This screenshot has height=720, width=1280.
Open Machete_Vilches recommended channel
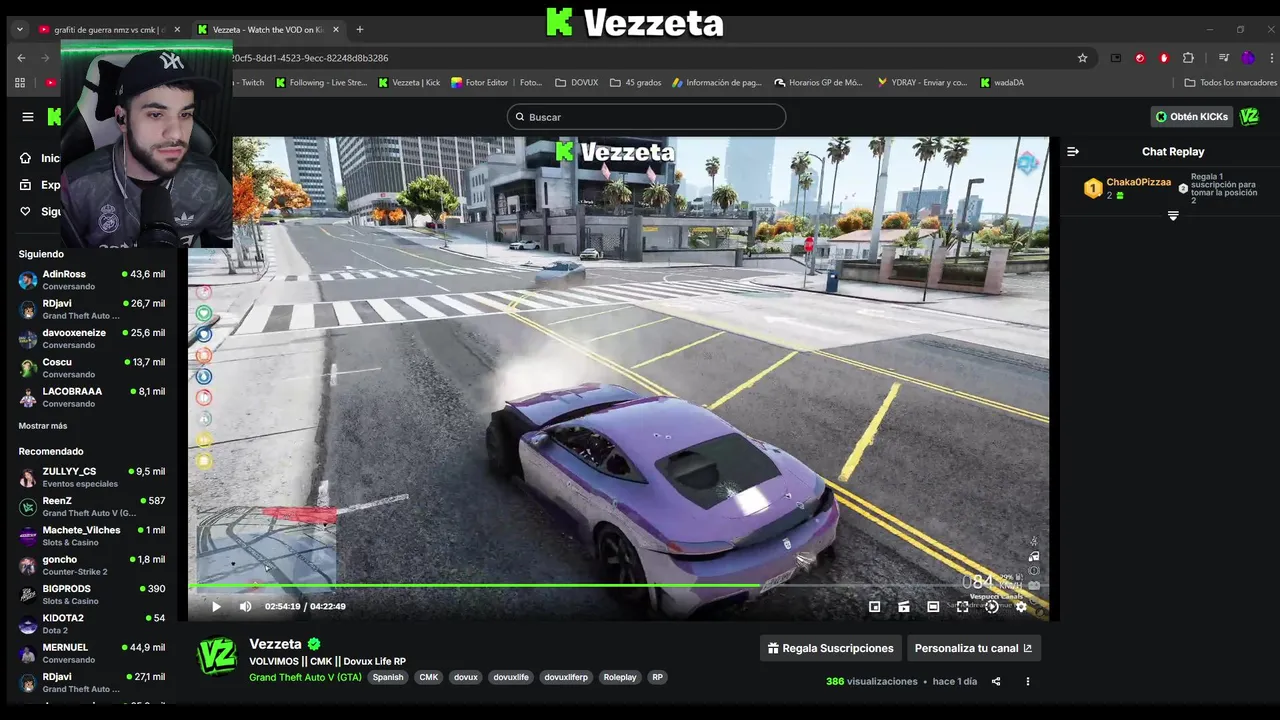92,536
